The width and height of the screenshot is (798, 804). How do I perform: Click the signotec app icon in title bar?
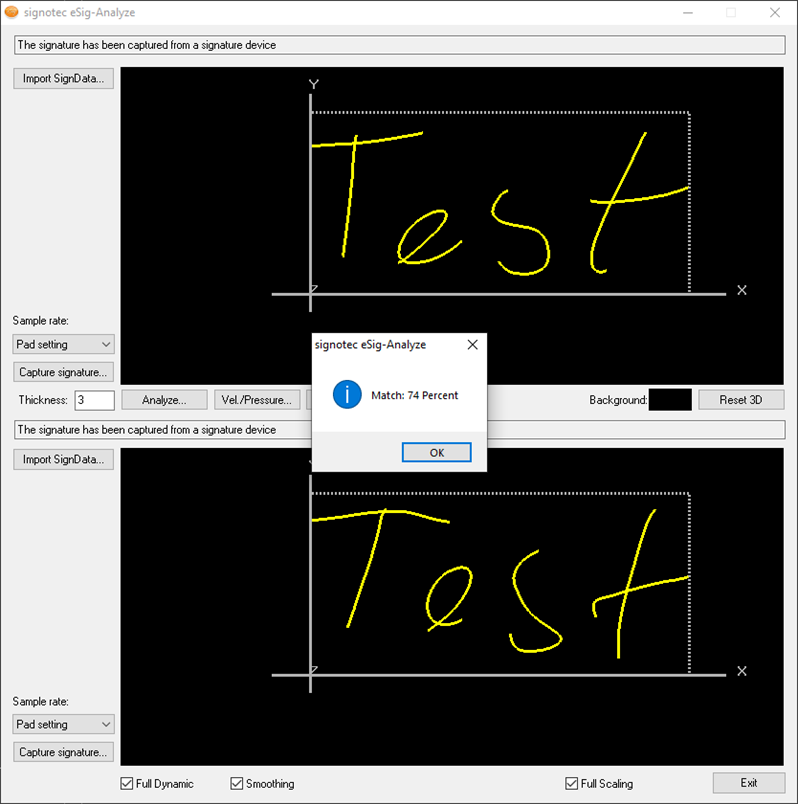pos(11,12)
